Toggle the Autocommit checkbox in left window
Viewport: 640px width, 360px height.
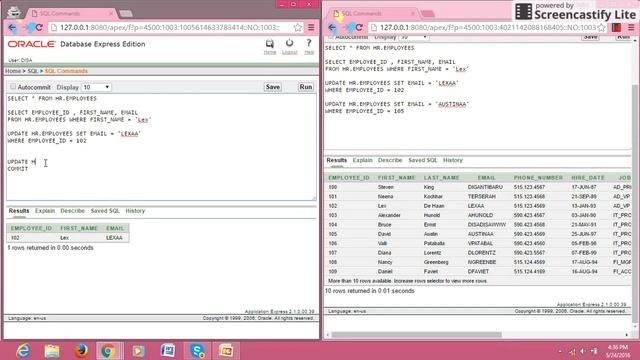(13, 87)
